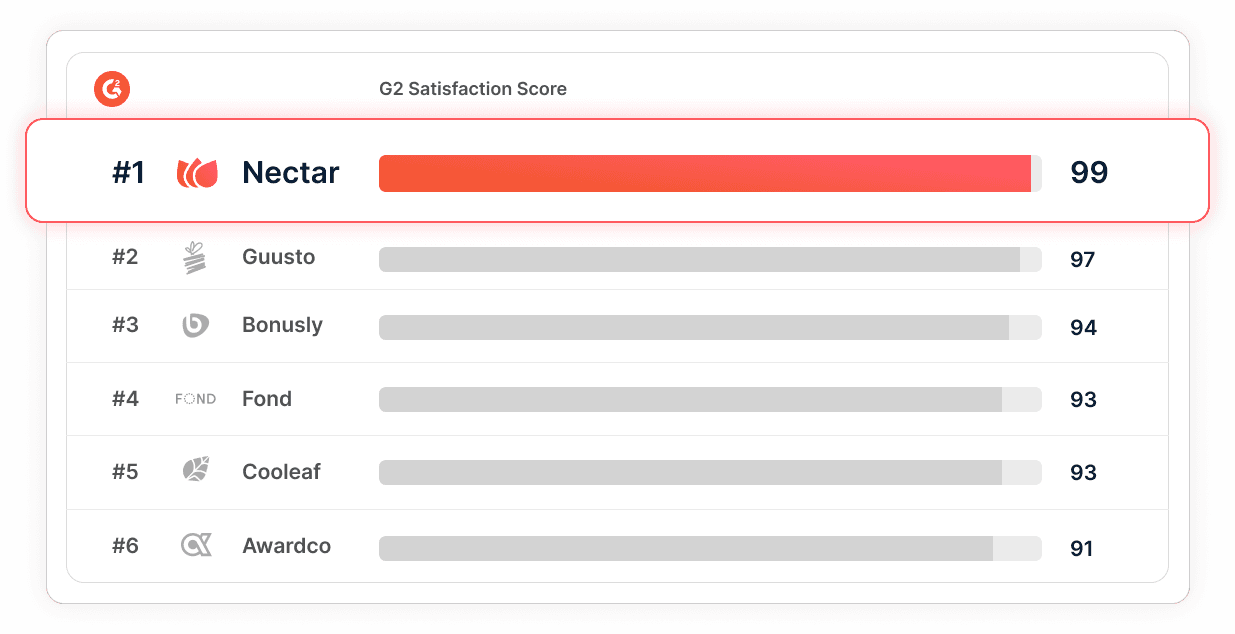Click Nectar's score value of 99
This screenshot has width=1235, height=634.
point(1089,173)
